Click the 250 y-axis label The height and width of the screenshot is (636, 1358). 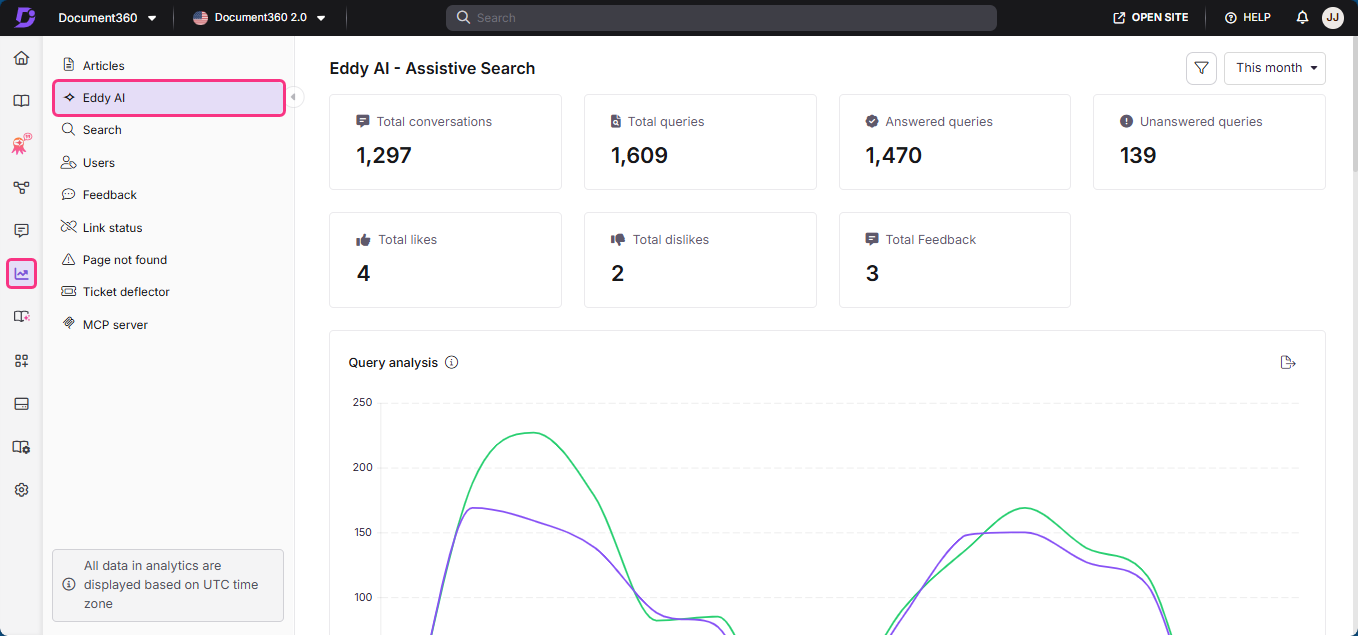click(362, 403)
